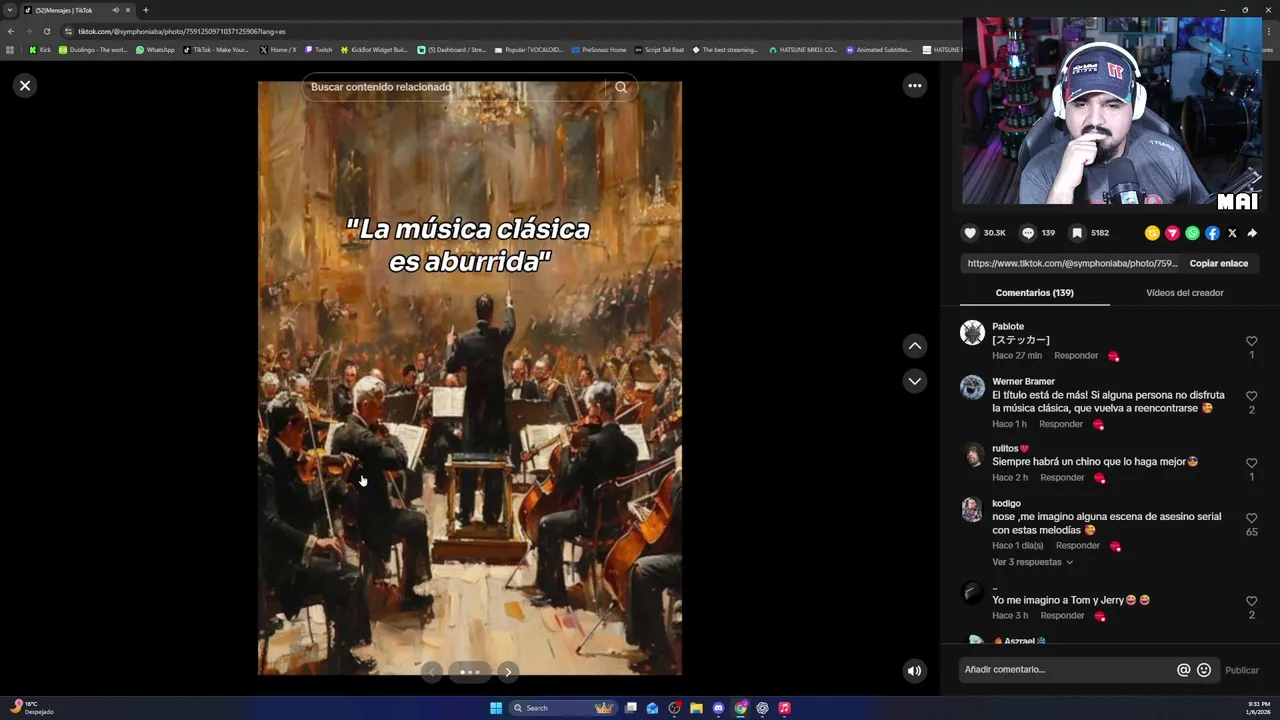Open Apple Music from the taskbar

pyautogui.click(x=784, y=708)
